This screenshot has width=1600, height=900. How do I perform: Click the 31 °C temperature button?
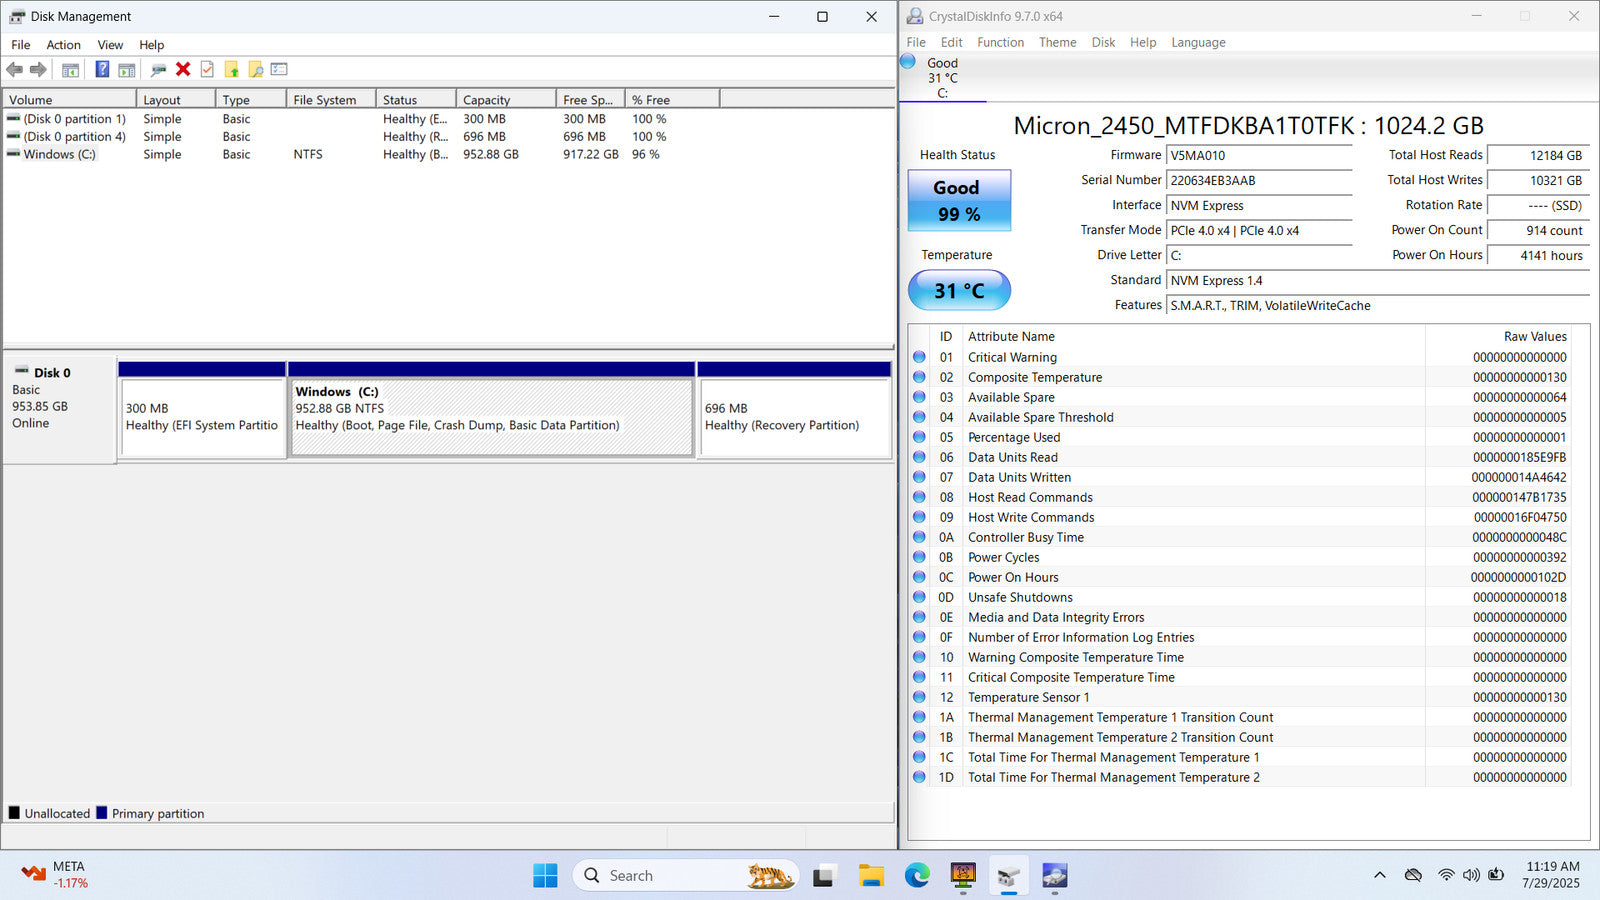(x=959, y=290)
